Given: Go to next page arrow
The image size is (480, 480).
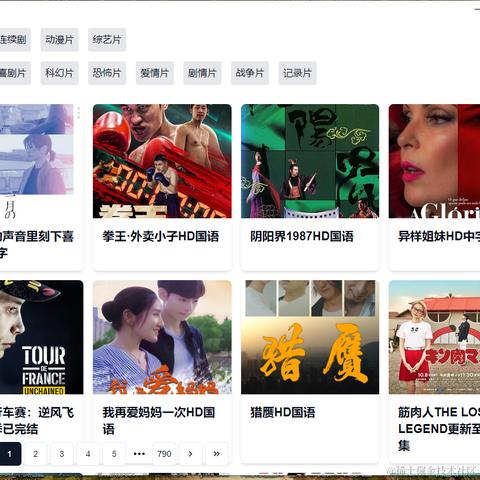Looking at the screenshot, I should [x=190, y=454].
